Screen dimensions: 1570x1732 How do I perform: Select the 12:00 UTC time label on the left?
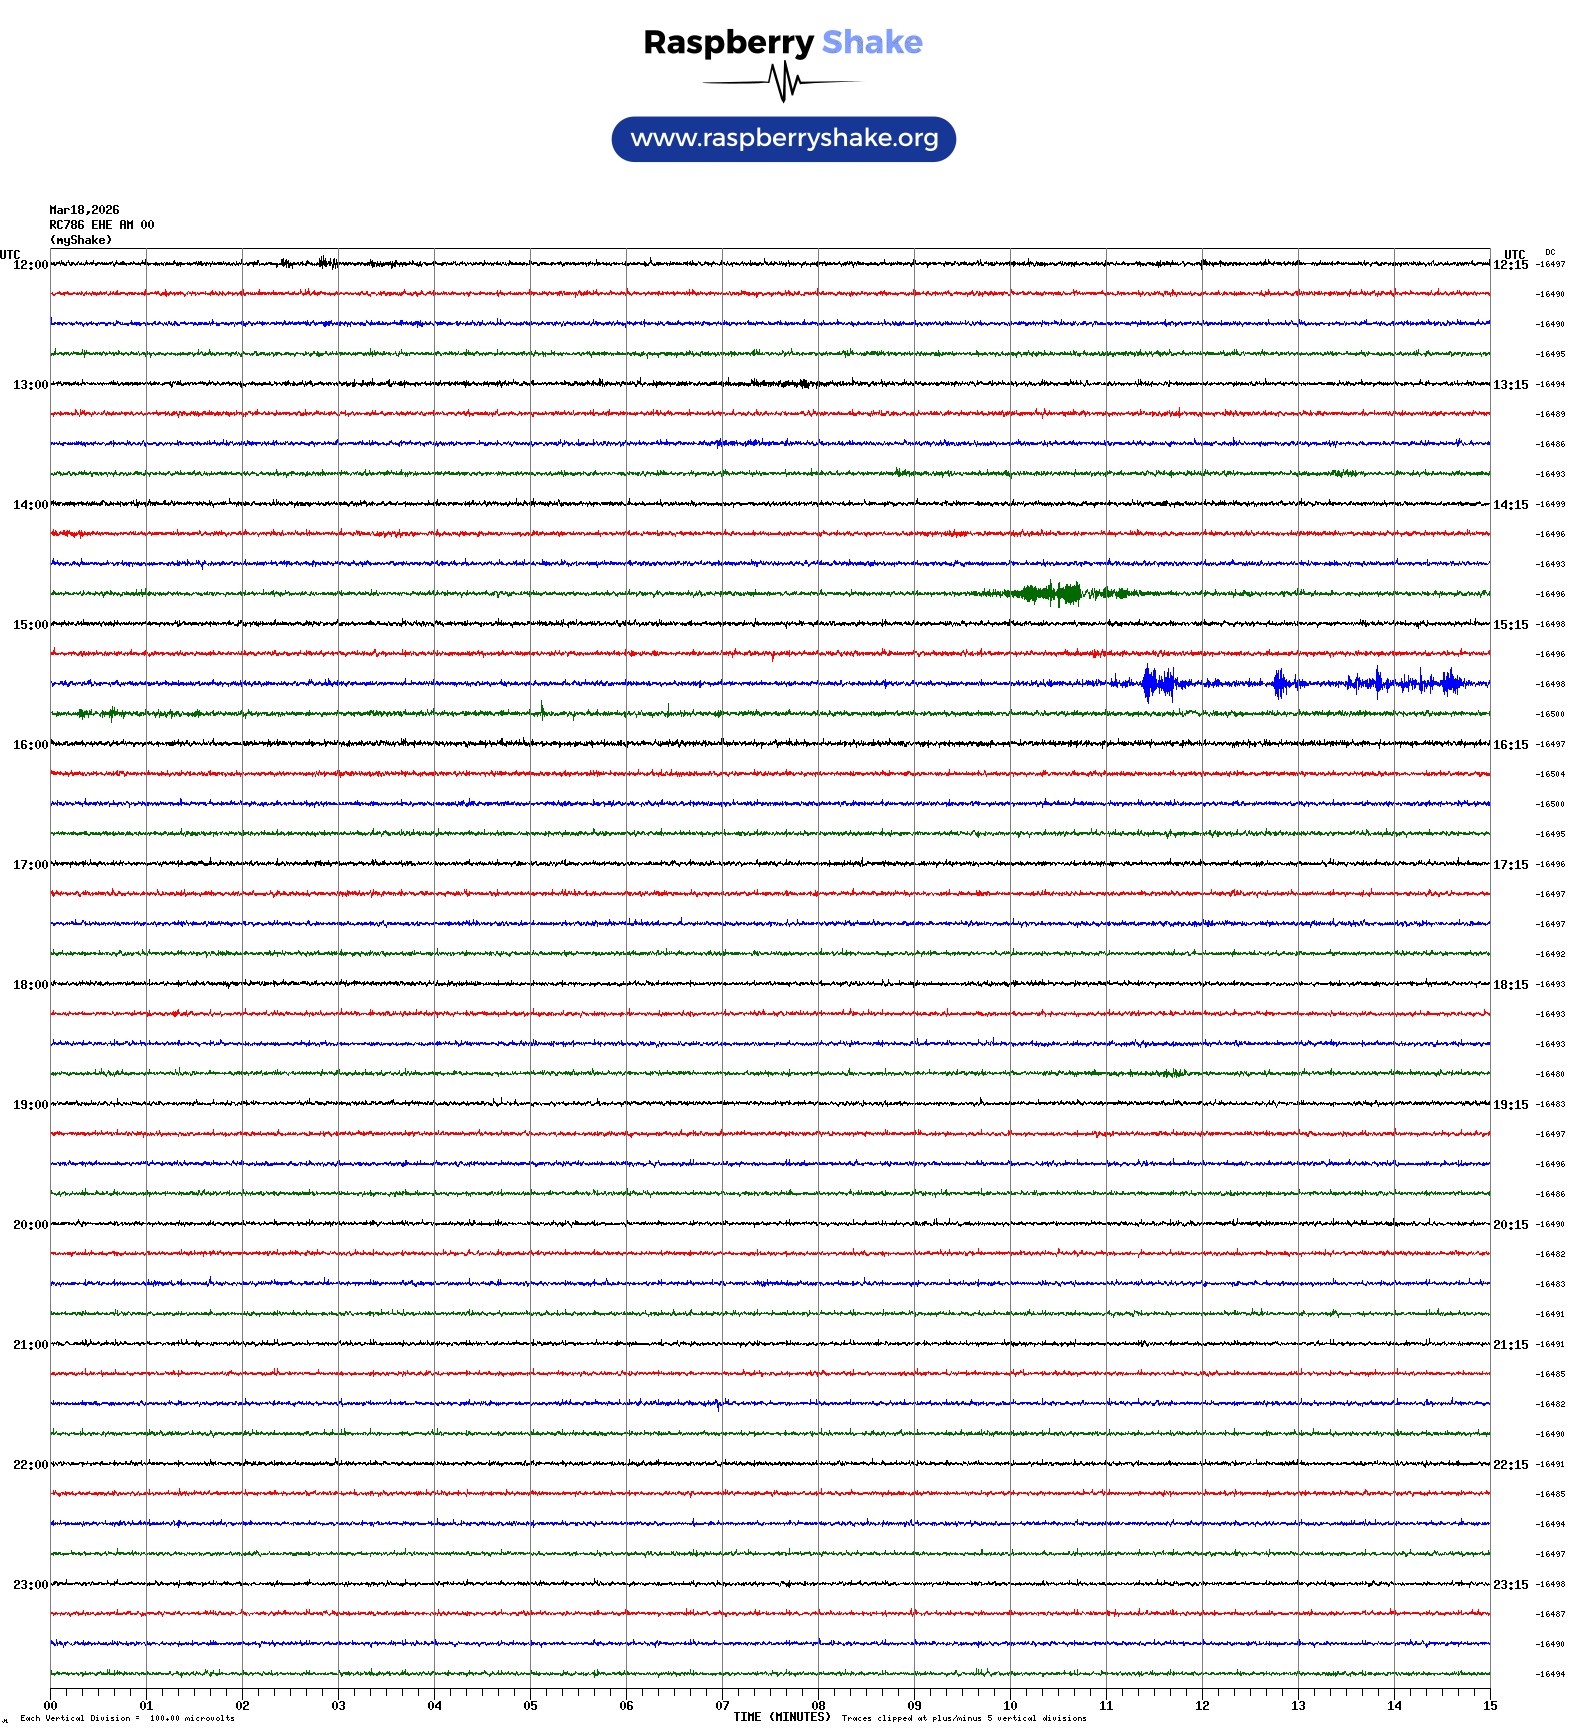[x=30, y=265]
